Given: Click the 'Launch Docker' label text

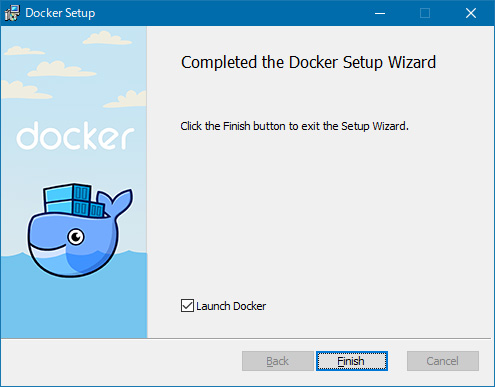Looking at the screenshot, I should pyautogui.click(x=231, y=306).
